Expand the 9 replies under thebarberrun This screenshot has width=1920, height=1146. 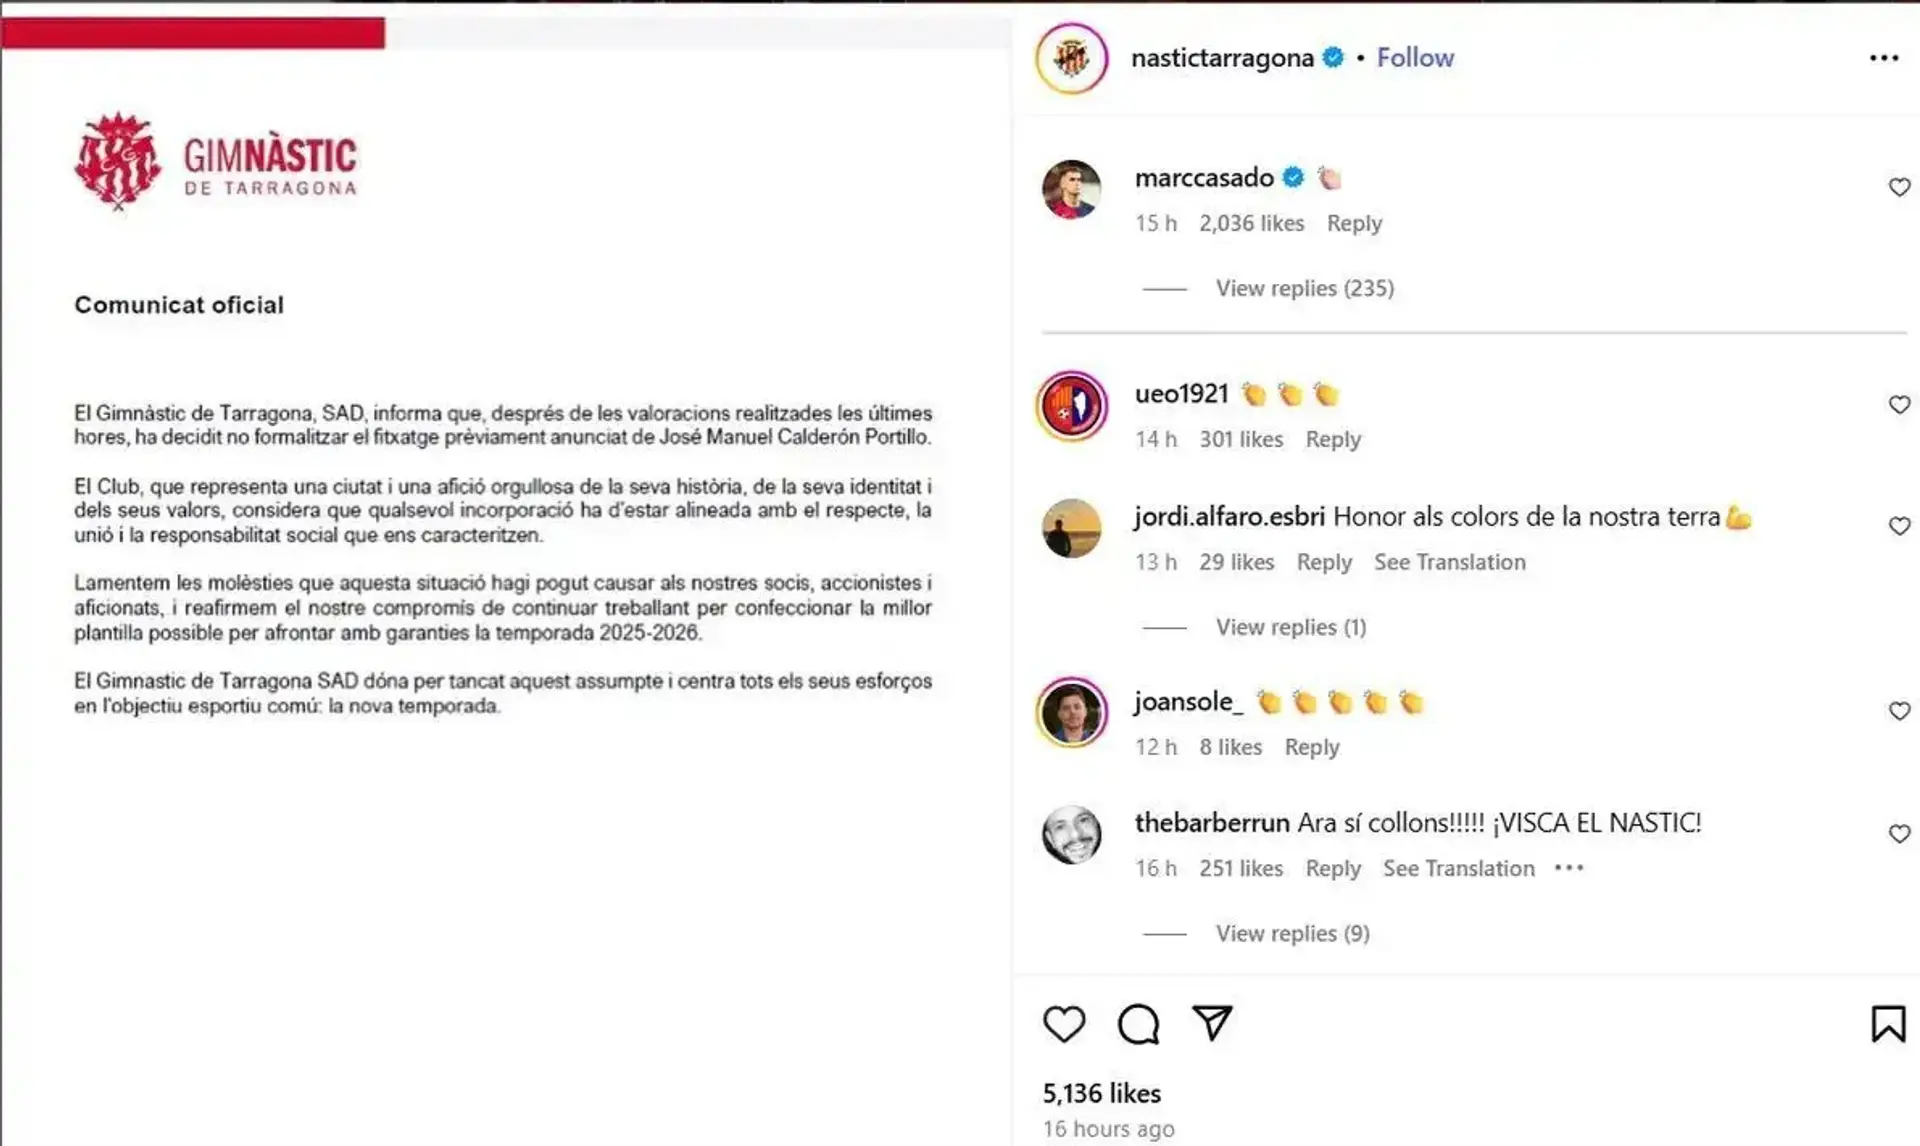click(1292, 933)
